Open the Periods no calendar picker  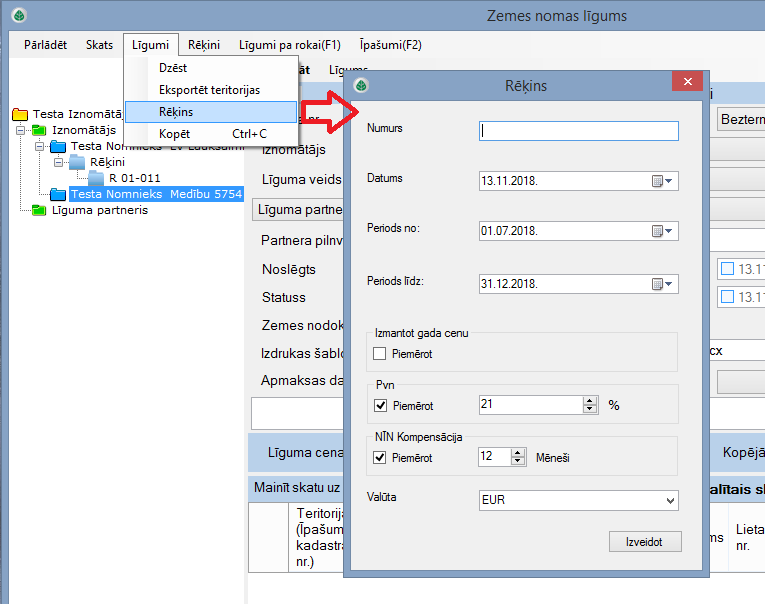(x=664, y=231)
